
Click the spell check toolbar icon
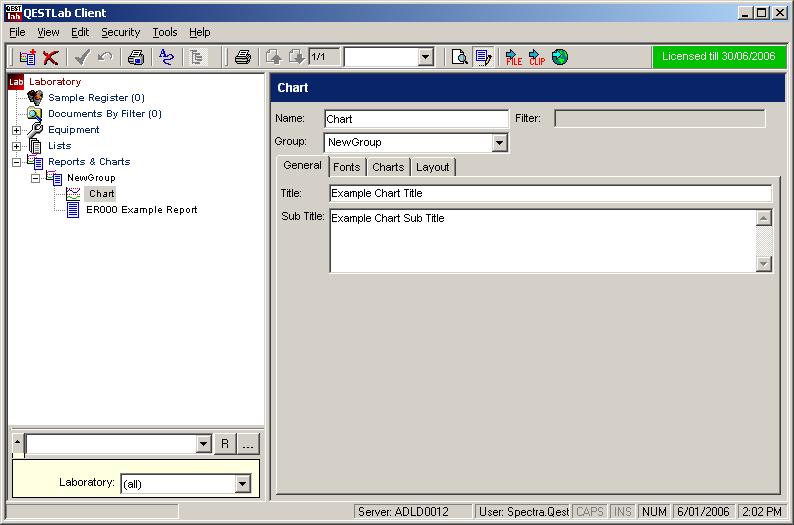click(167, 58)
